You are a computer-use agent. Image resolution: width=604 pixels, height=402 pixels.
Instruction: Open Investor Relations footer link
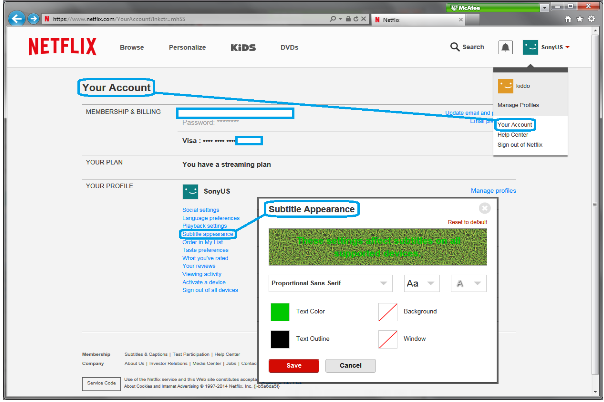tap(168, 363)
